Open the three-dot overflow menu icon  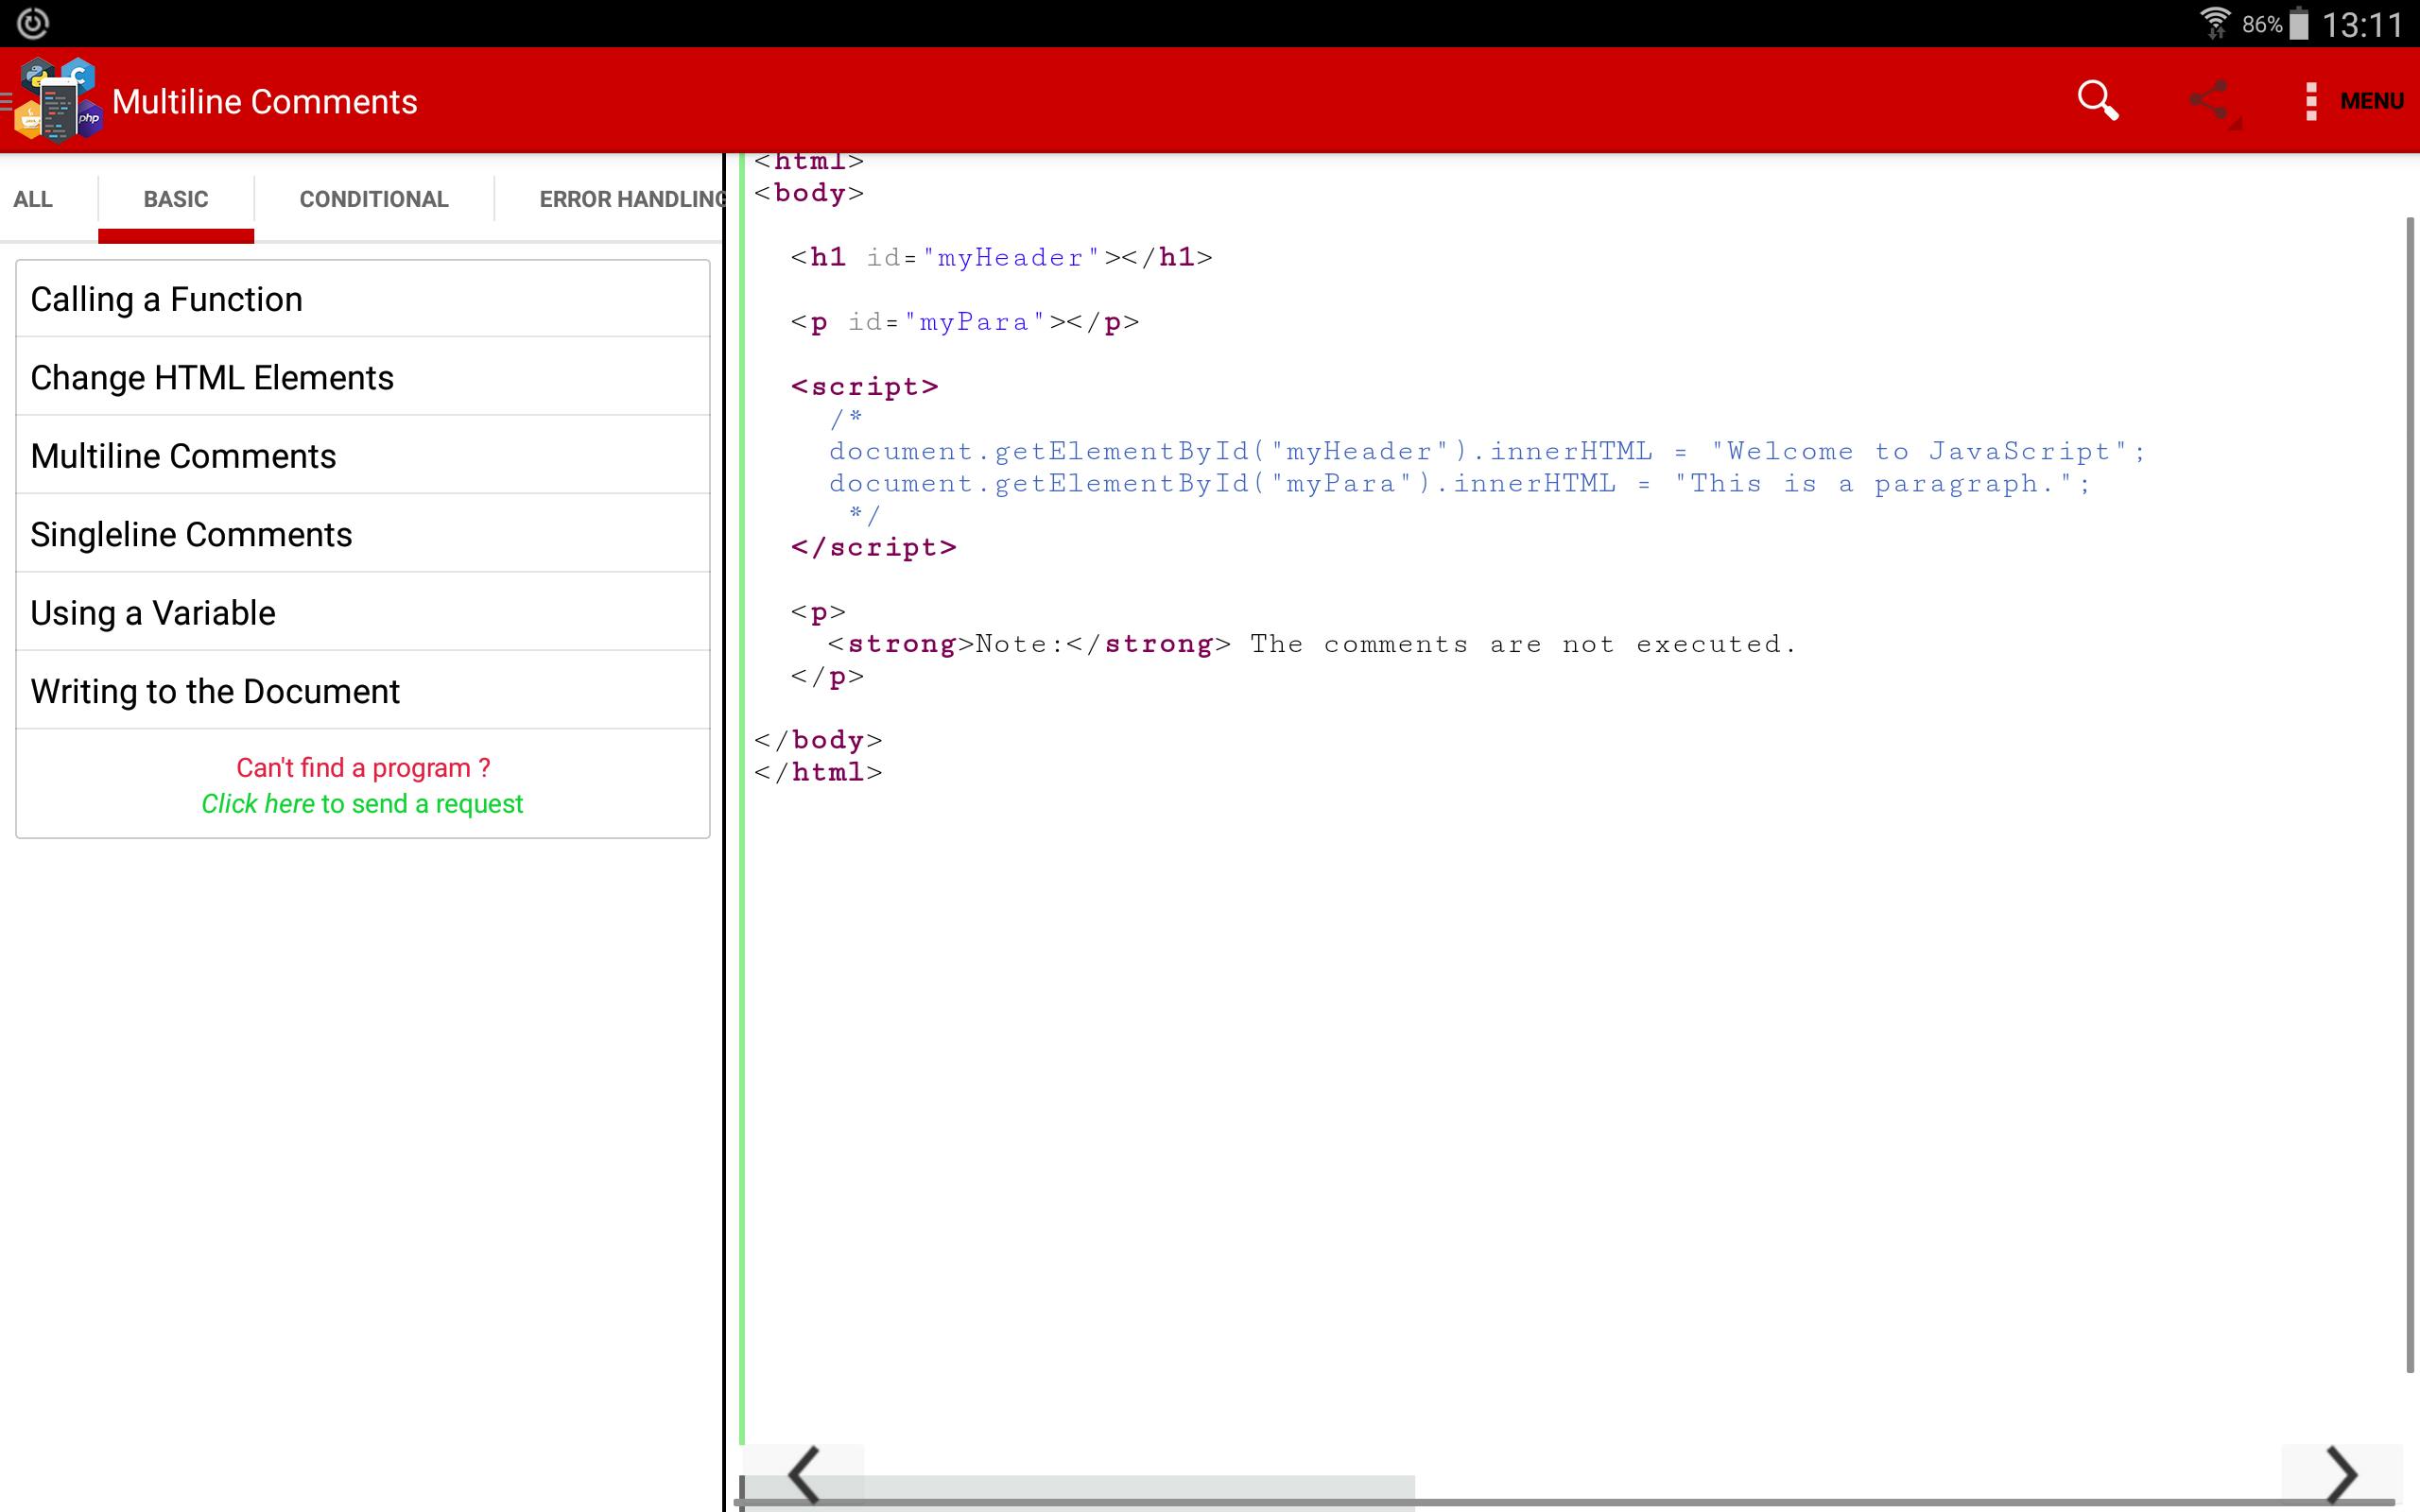2310,101
